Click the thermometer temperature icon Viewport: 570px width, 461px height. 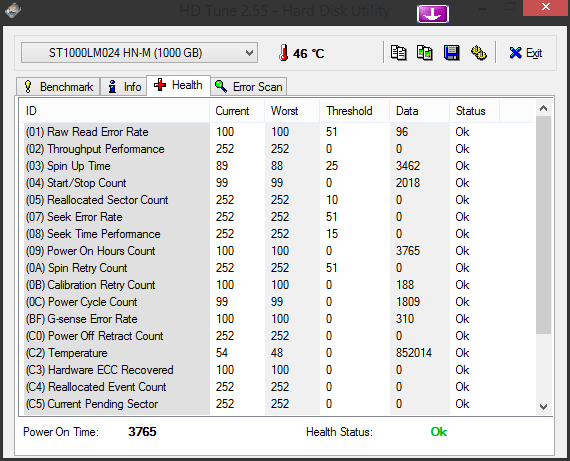pyautogui.click(x=284, y=53)
